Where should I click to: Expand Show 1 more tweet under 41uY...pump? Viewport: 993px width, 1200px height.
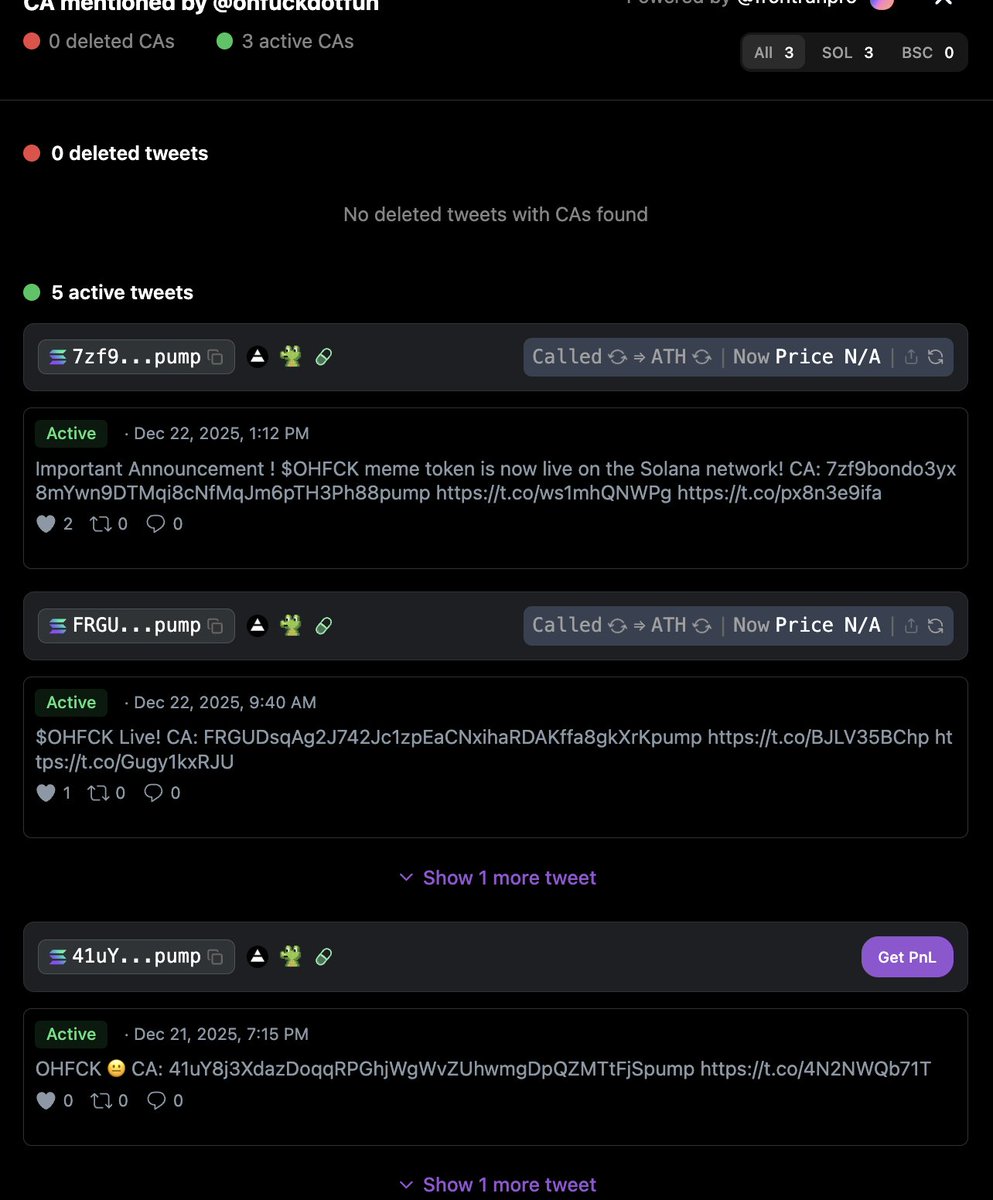[497, 1185]
